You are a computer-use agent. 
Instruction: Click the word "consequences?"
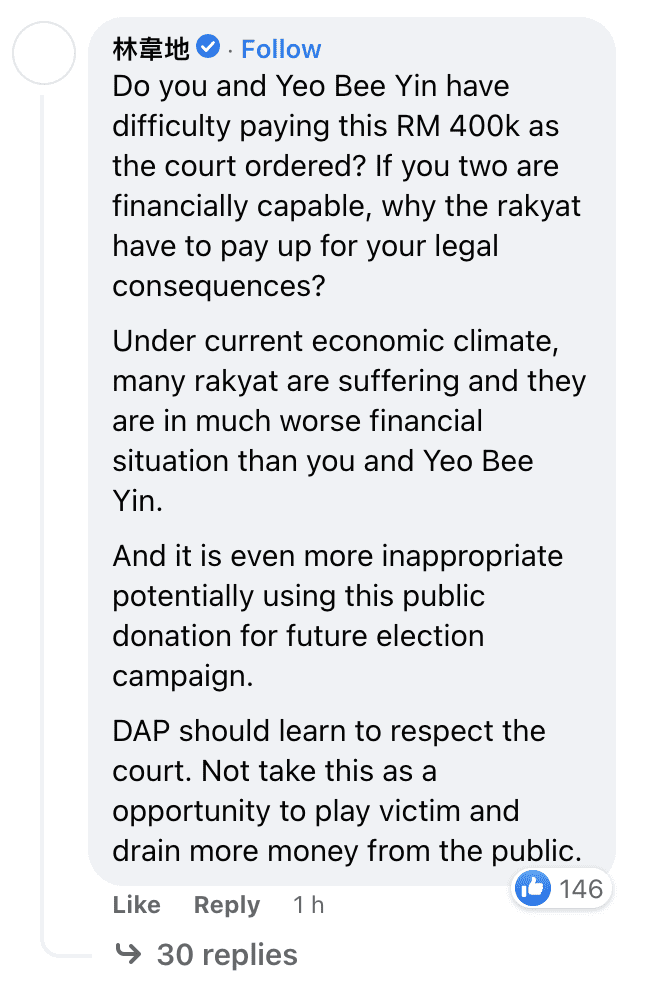(x=219, y=286)
